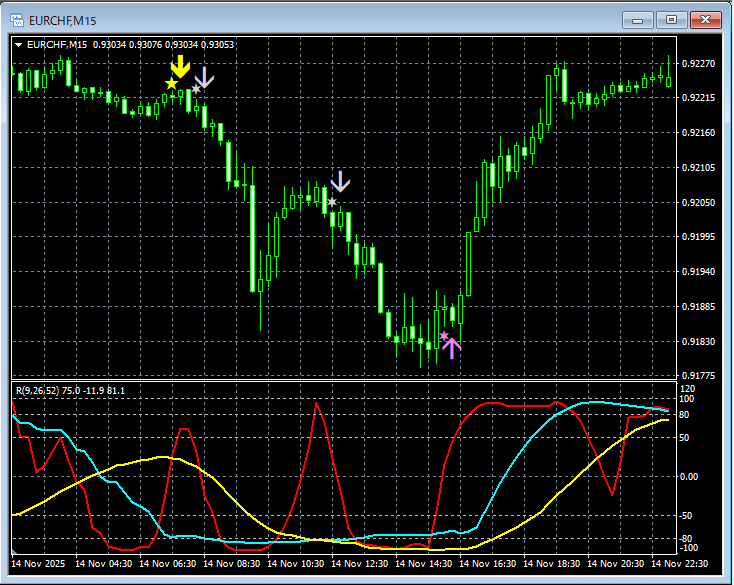
Task: Maximize the EURCHF,M15 chart window
Action: (x=670, y=19)
